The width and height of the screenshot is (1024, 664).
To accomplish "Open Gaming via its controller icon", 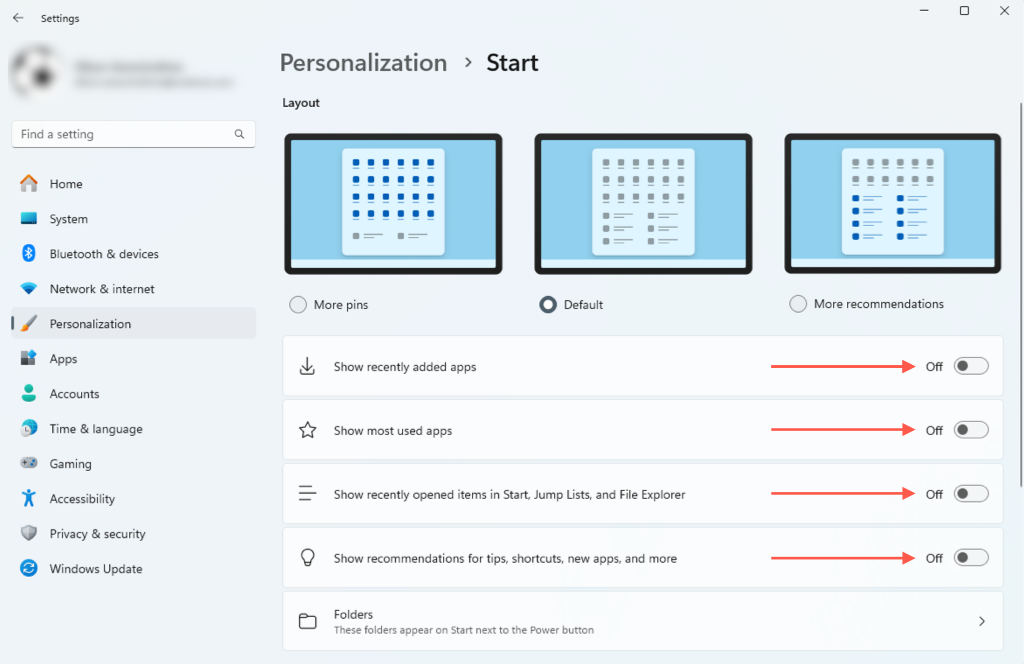I will click(x=29, y=464).
